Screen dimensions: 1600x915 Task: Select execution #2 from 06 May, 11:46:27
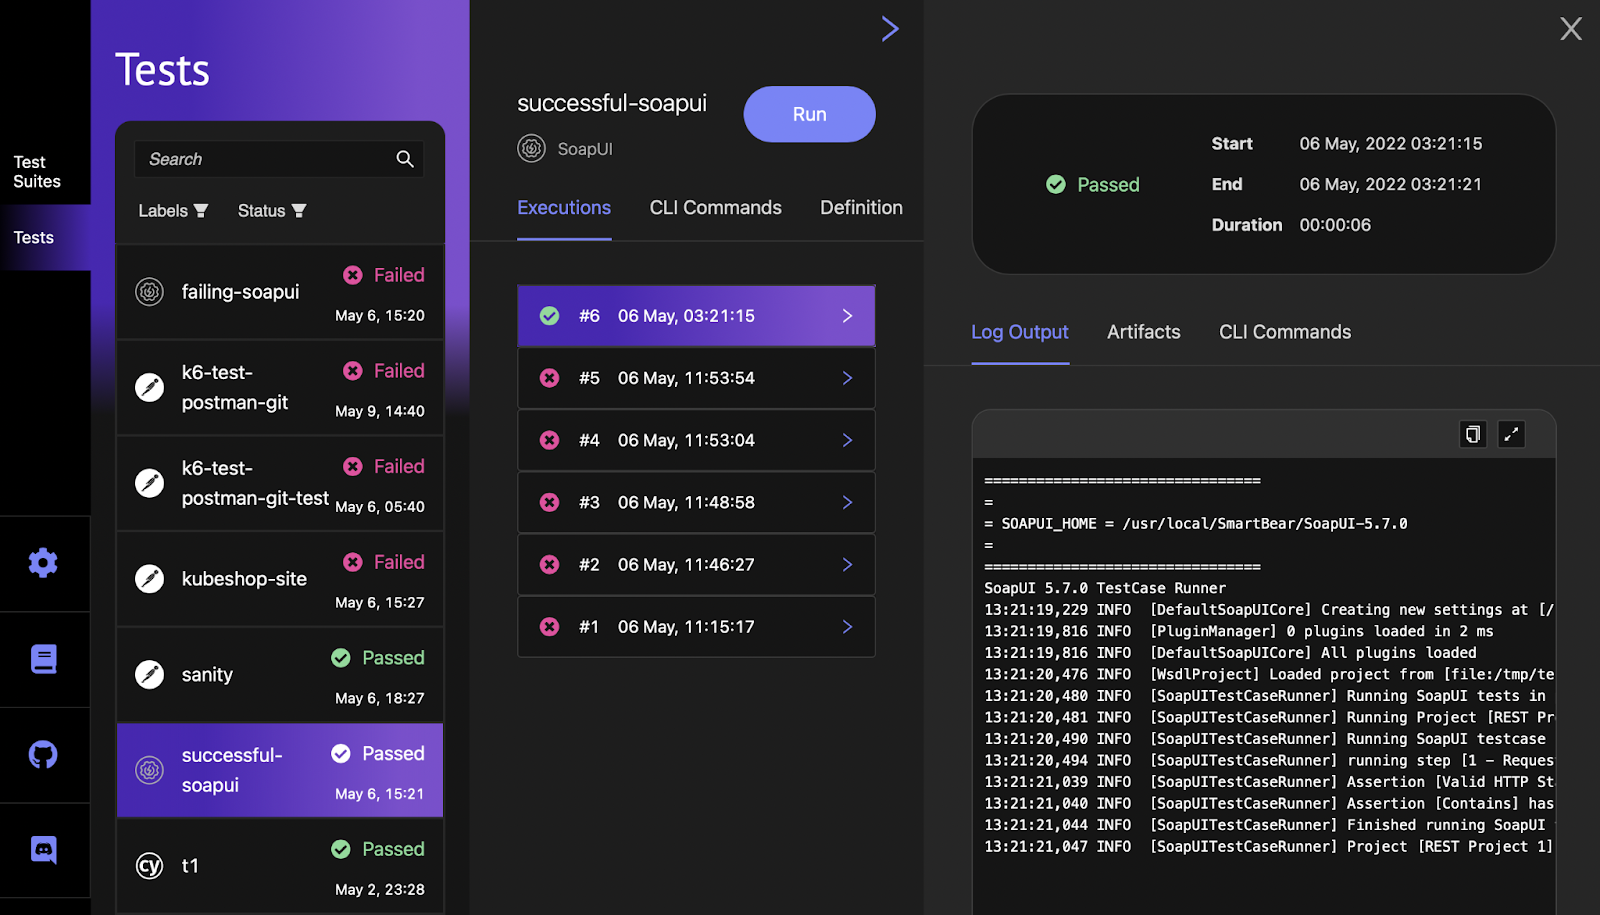696,565
